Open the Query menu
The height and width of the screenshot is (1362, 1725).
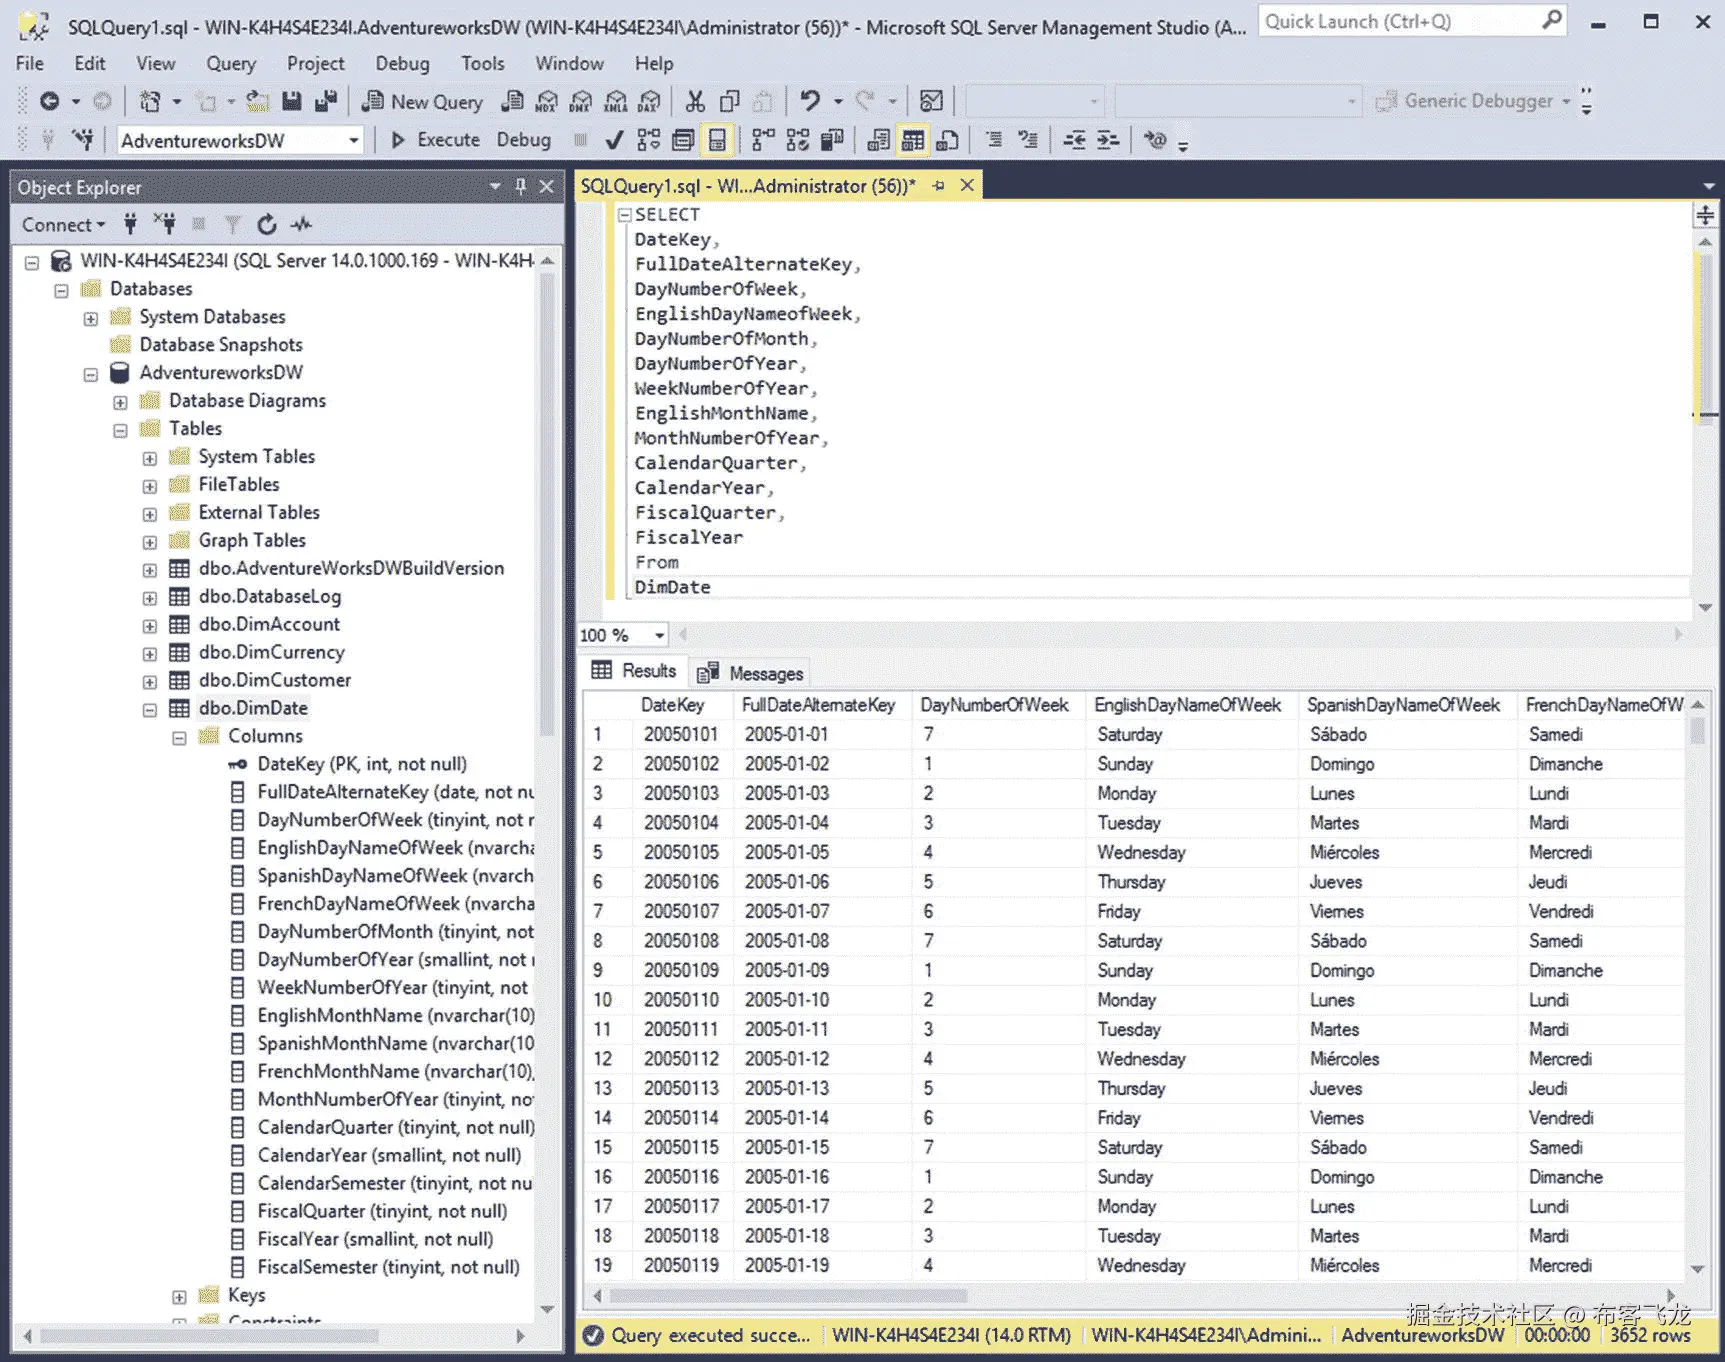point(230,63)
